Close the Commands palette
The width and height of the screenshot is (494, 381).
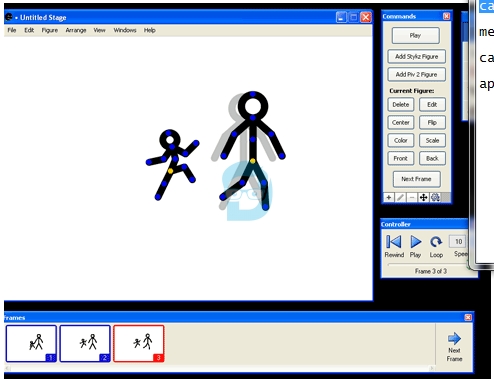tap(446, 16)
